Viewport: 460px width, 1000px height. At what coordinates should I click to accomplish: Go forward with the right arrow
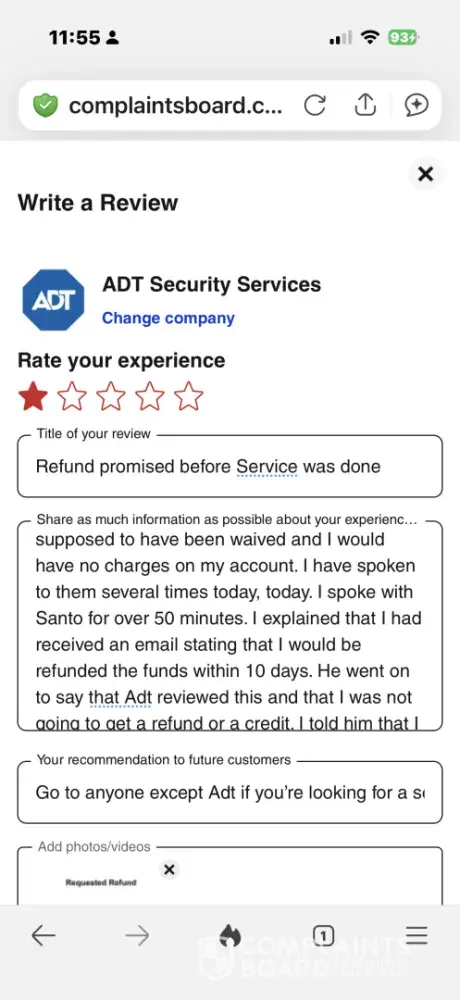(x=137, y=936)
